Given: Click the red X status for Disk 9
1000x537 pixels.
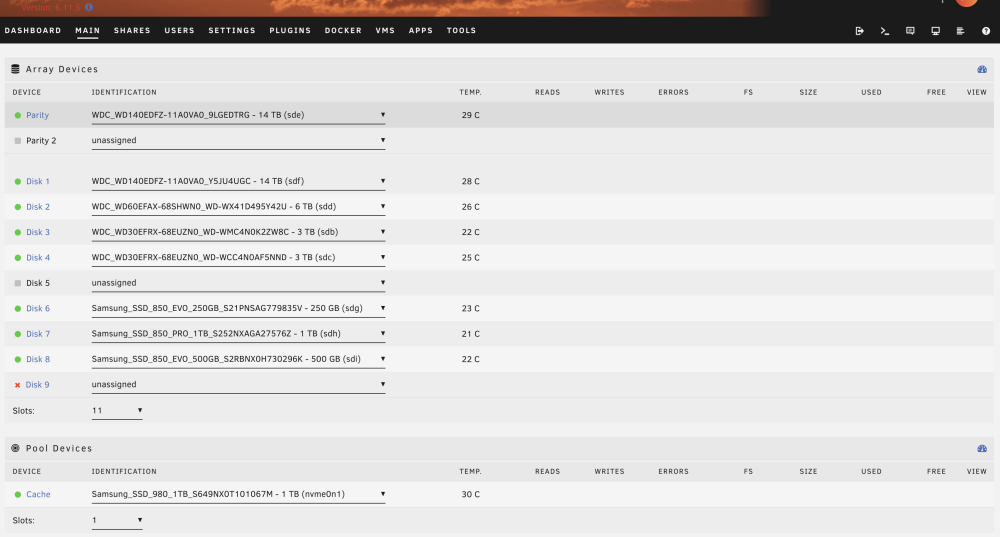Looking at the screenshot, I should (17, 385).
